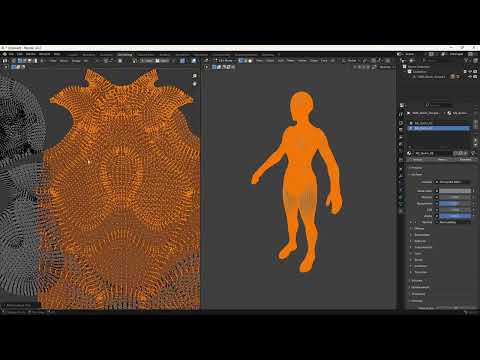The height and width of the screenshot is (360, 480).
Task: Click the Blender logo icon in top bar
Action: click(x=4, y=54)
